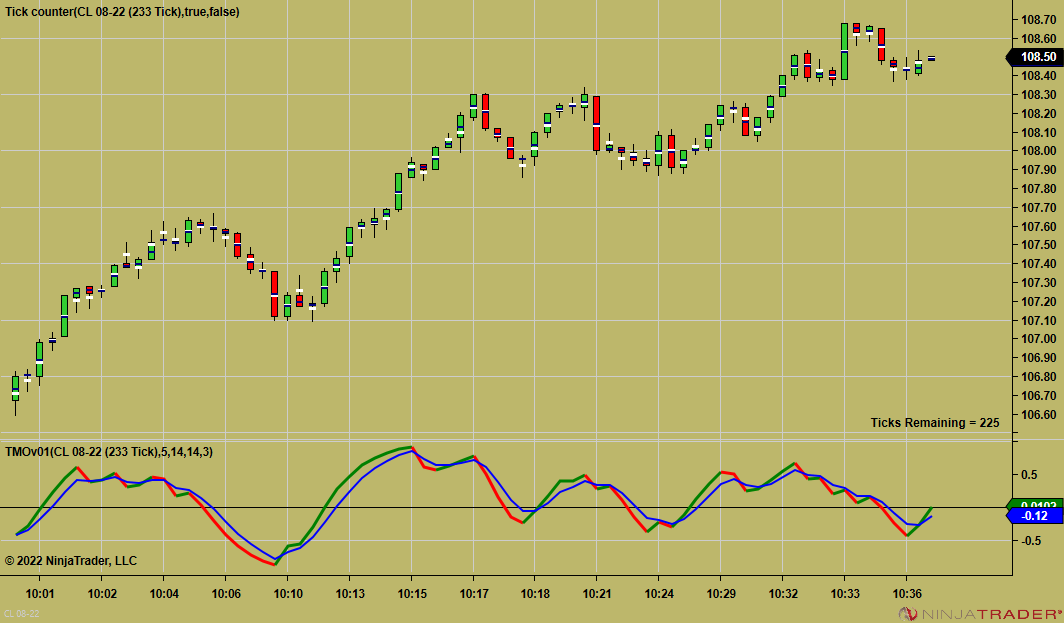Click the 10:04 time axis label
The image size is (1064, 623).
[x=164, y=594]
